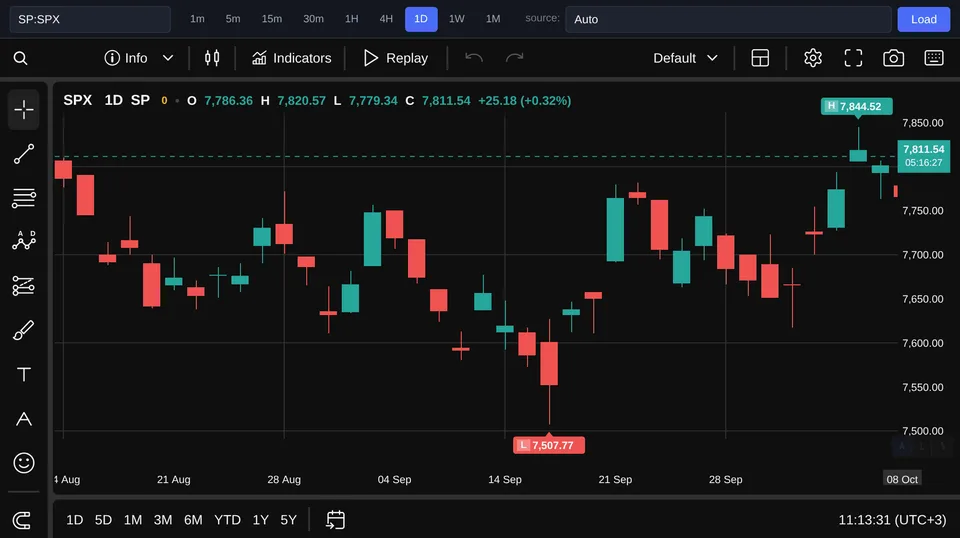This screenshot has height=538, width=960.
Task: Set bottom range to 3M
Action: click(x=163, y=520)
